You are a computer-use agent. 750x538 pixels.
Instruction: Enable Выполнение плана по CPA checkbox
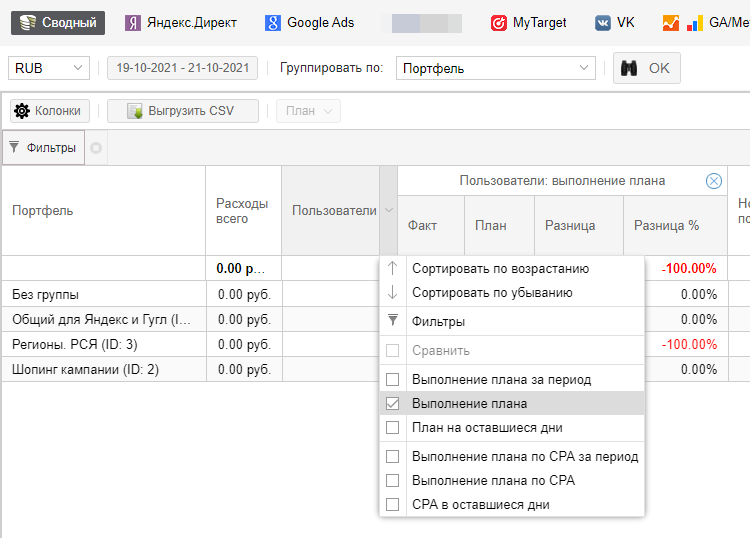[392, 481]
